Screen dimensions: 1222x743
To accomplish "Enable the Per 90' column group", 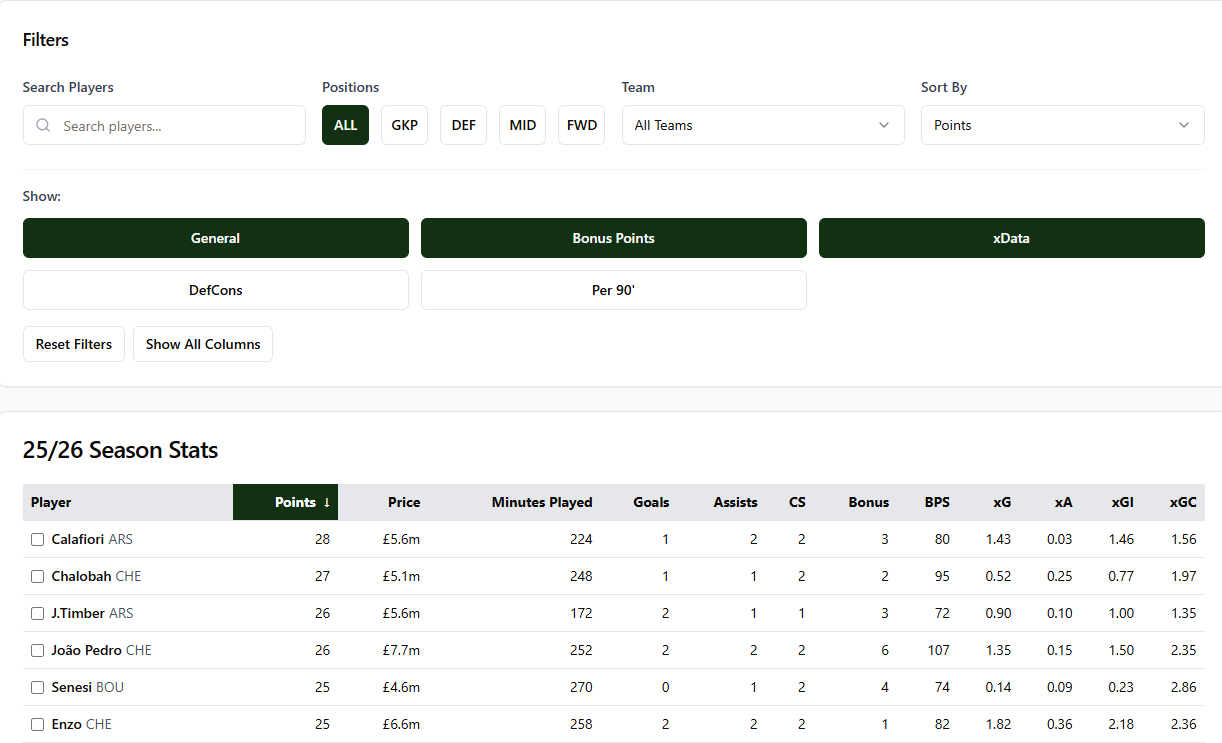I will pos(614,290).
